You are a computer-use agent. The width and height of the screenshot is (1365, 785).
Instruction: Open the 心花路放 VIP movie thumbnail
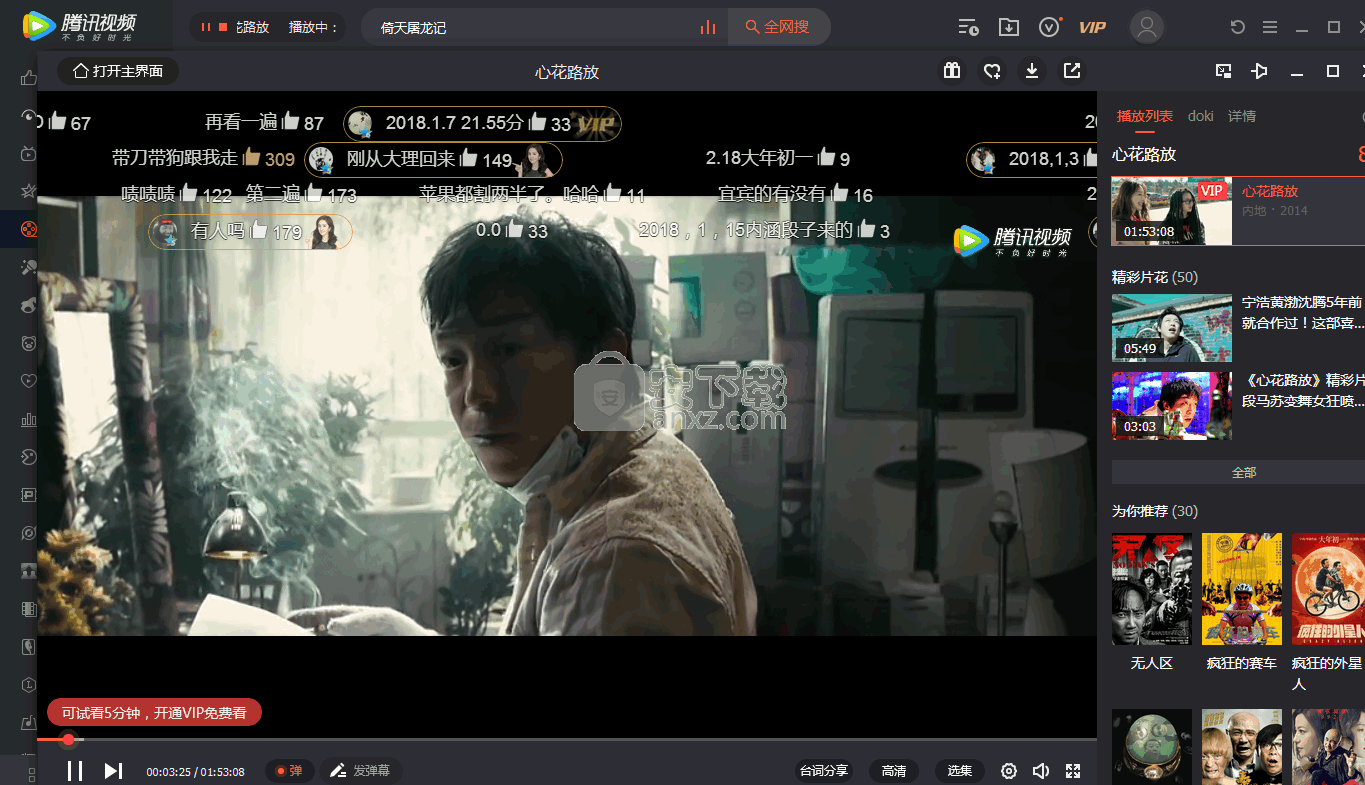pos(1172,211)
